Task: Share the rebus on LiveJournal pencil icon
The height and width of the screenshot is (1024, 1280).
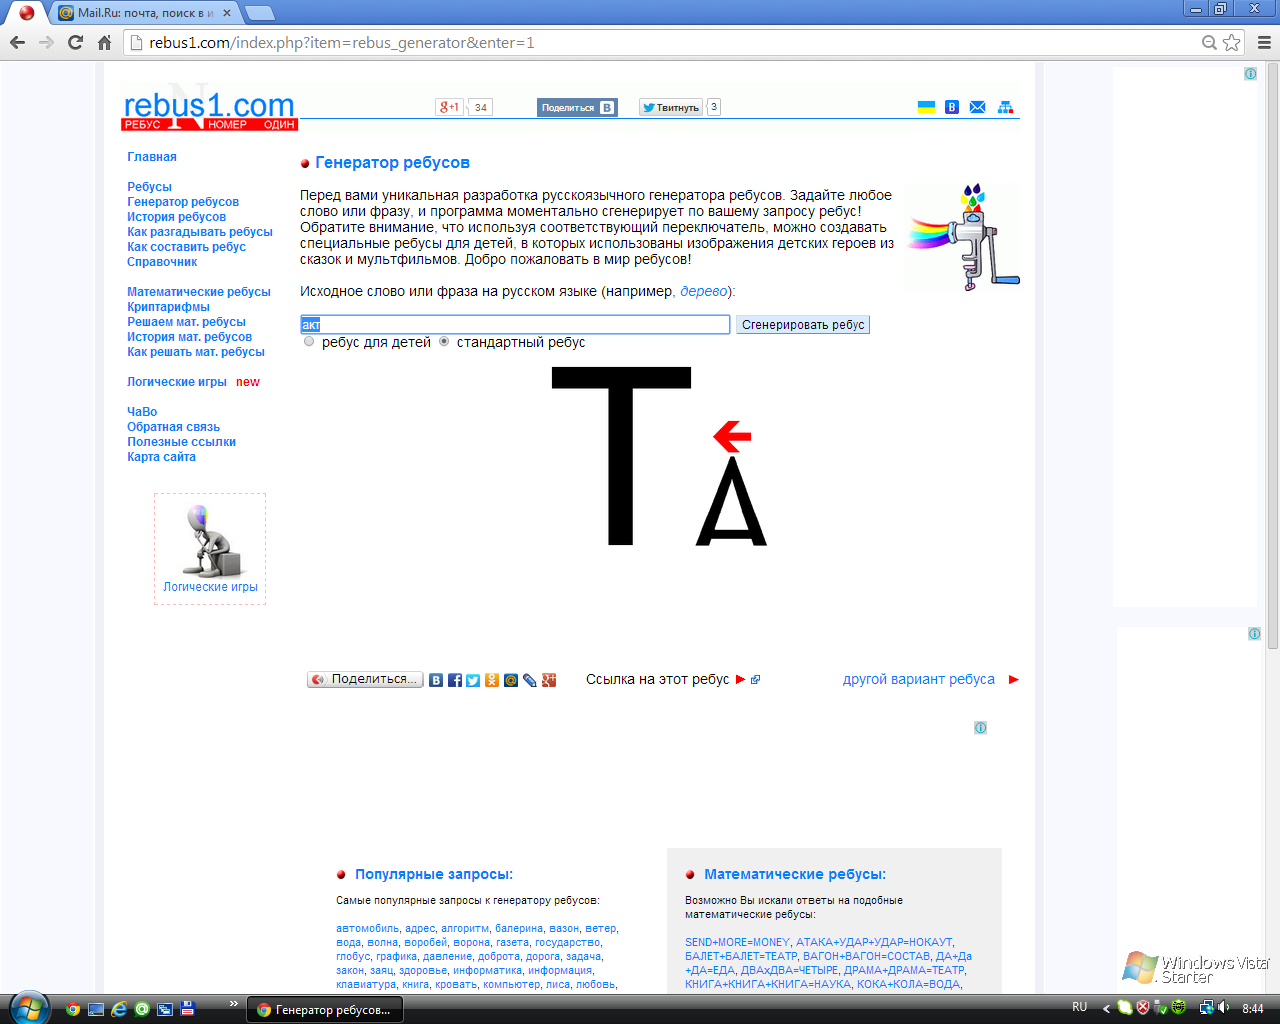Action: point(530,680)
